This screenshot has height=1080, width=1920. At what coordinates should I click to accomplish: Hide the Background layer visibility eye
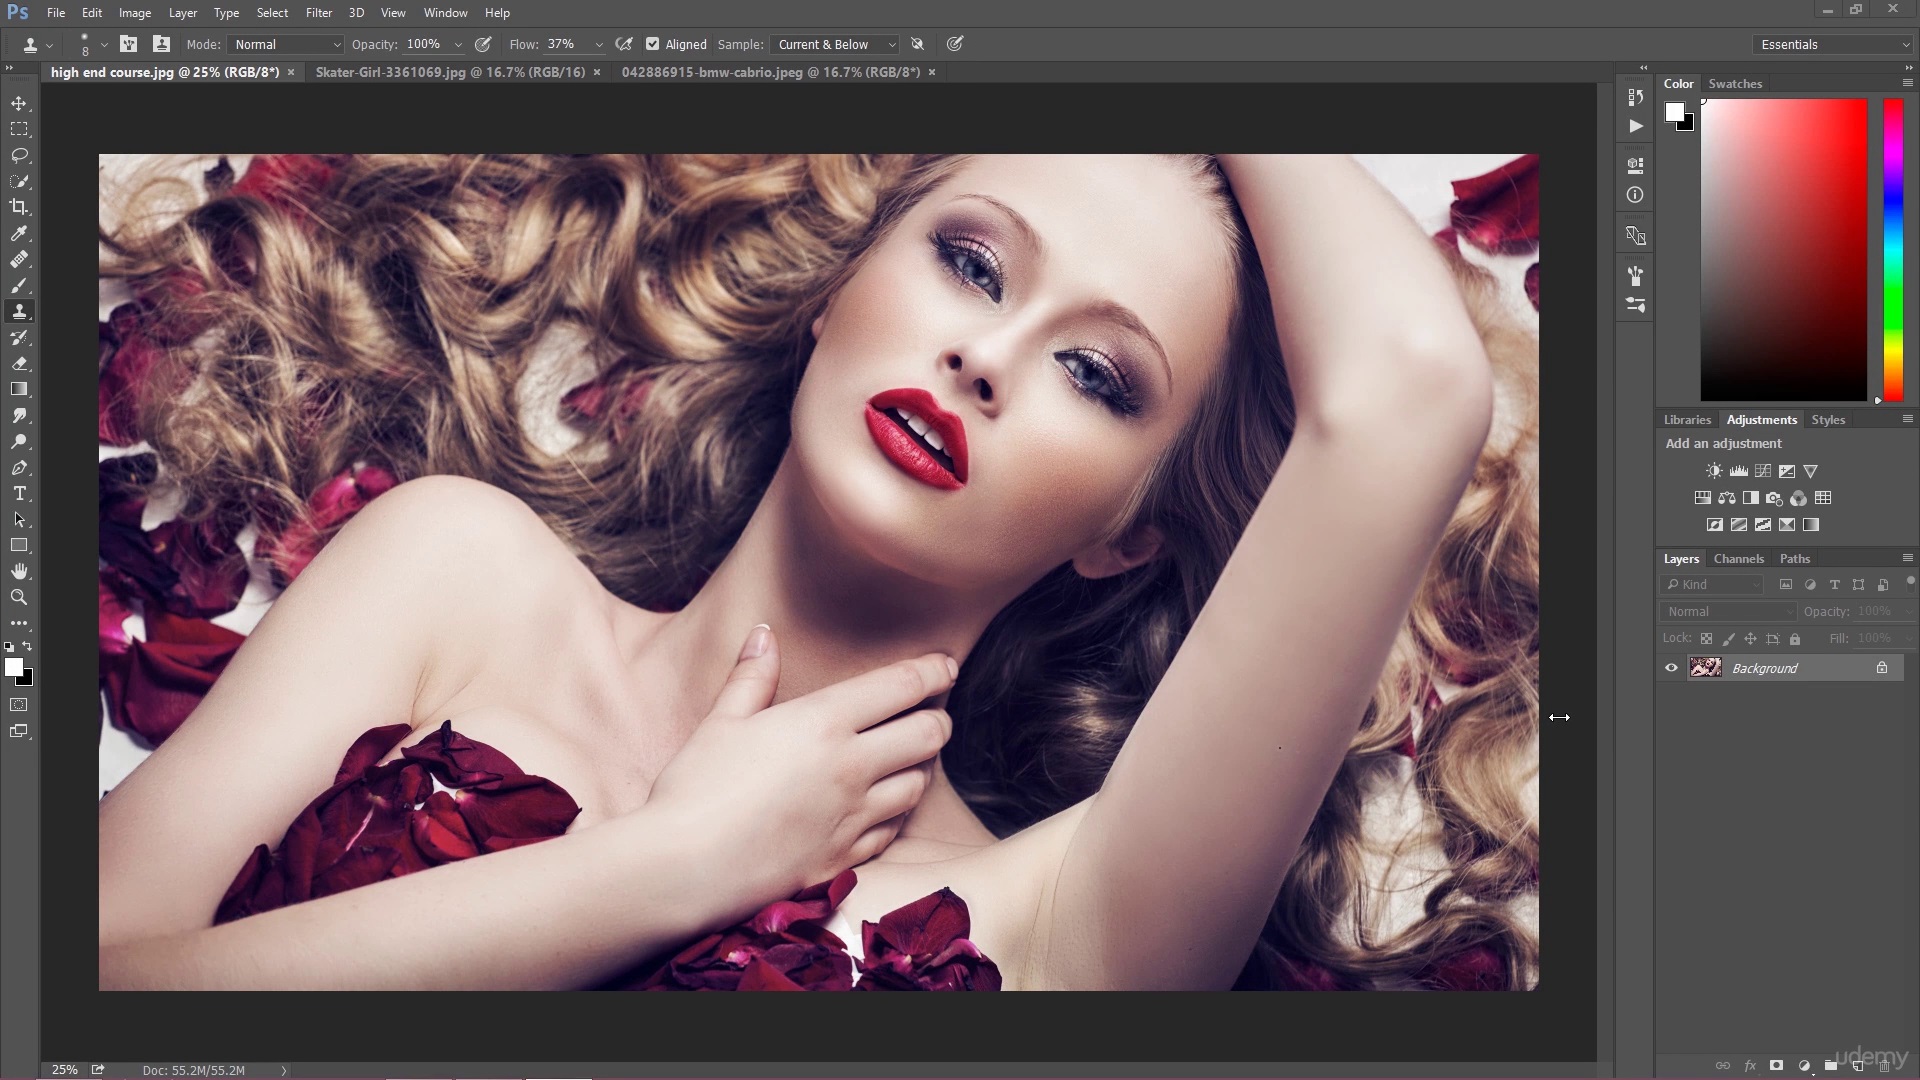pos(1671,668)
